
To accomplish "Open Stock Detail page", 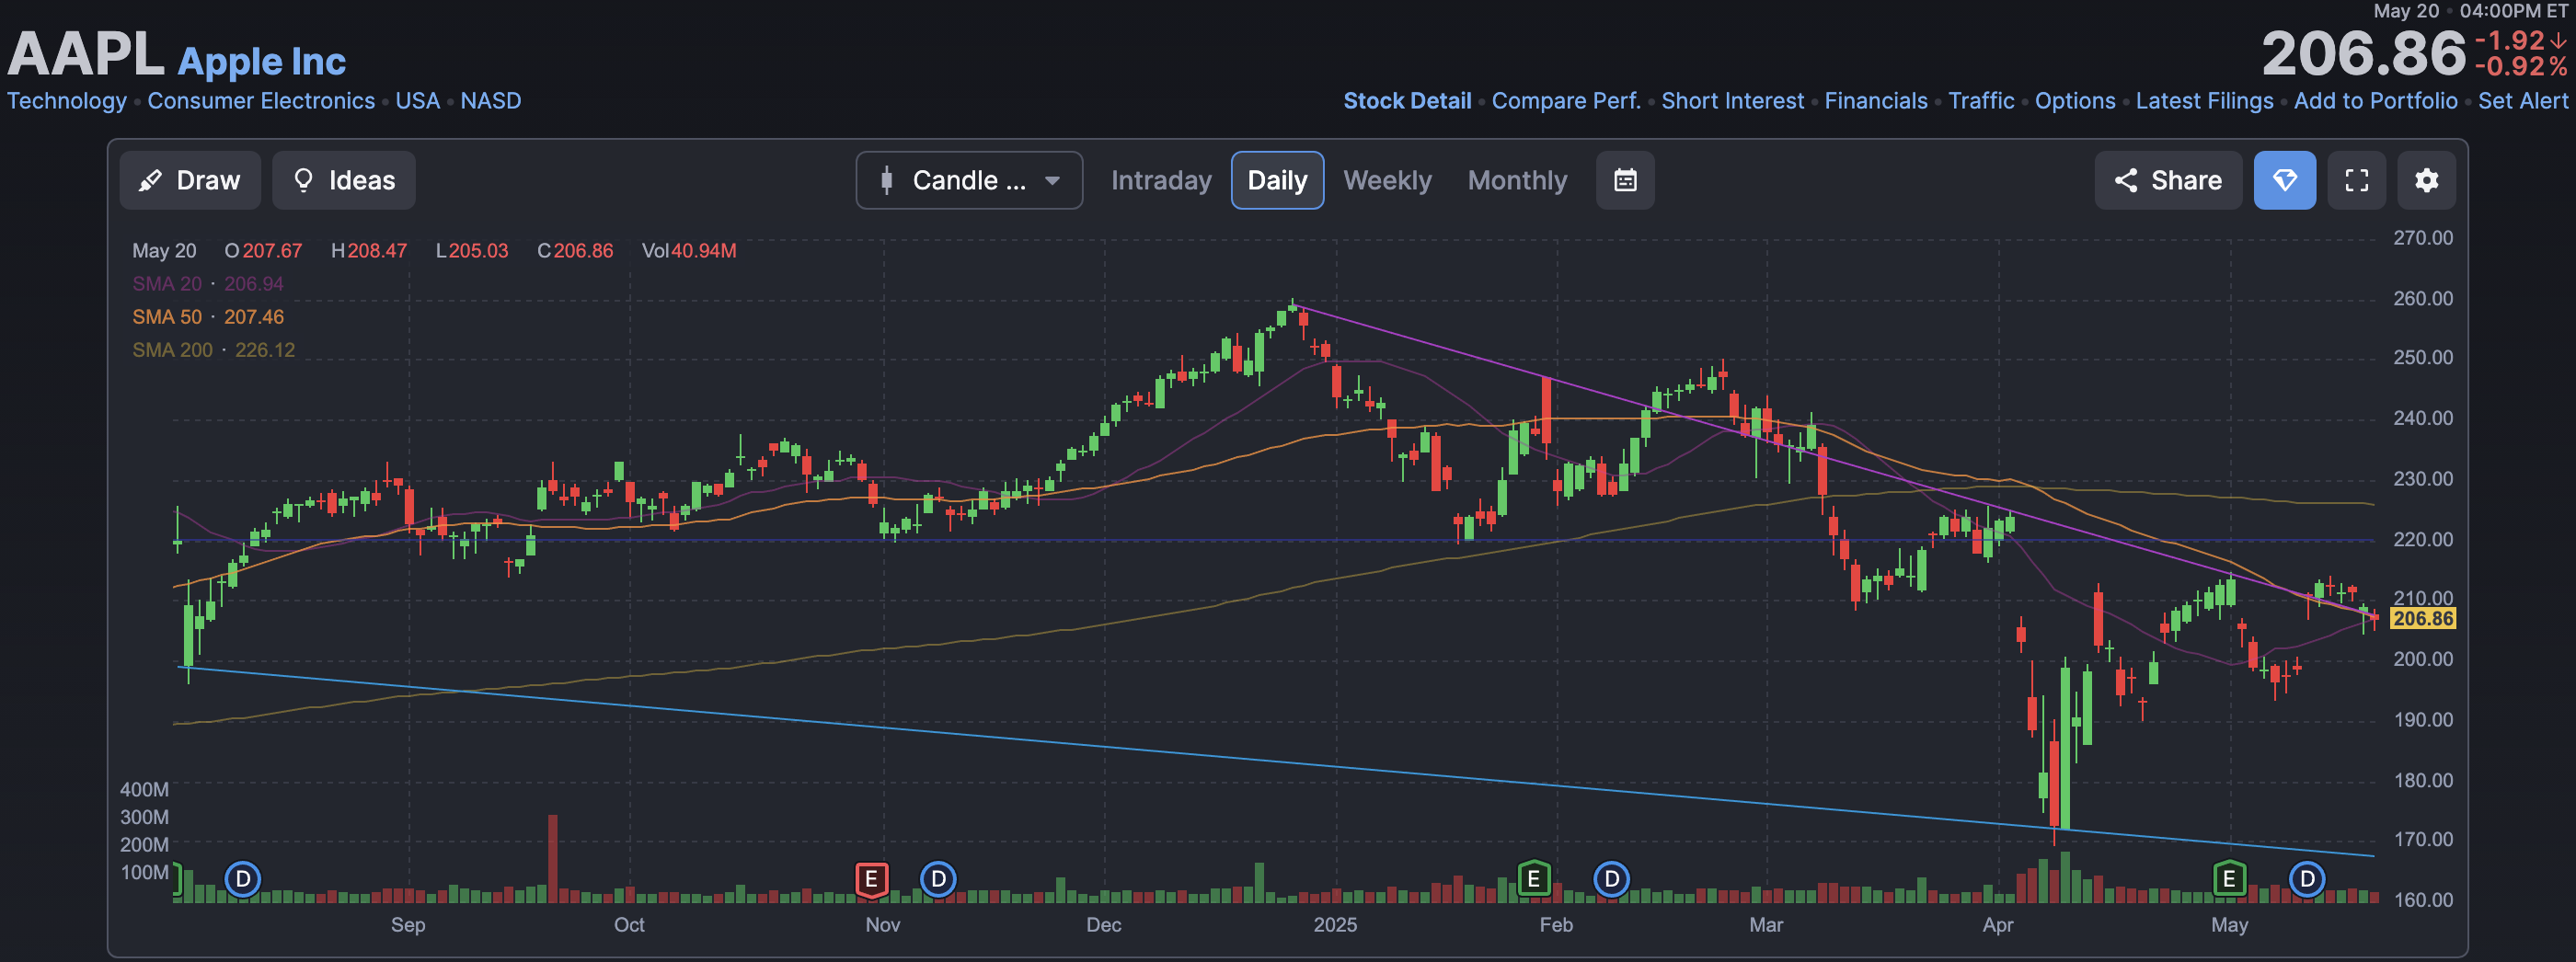I will 1407,101.
